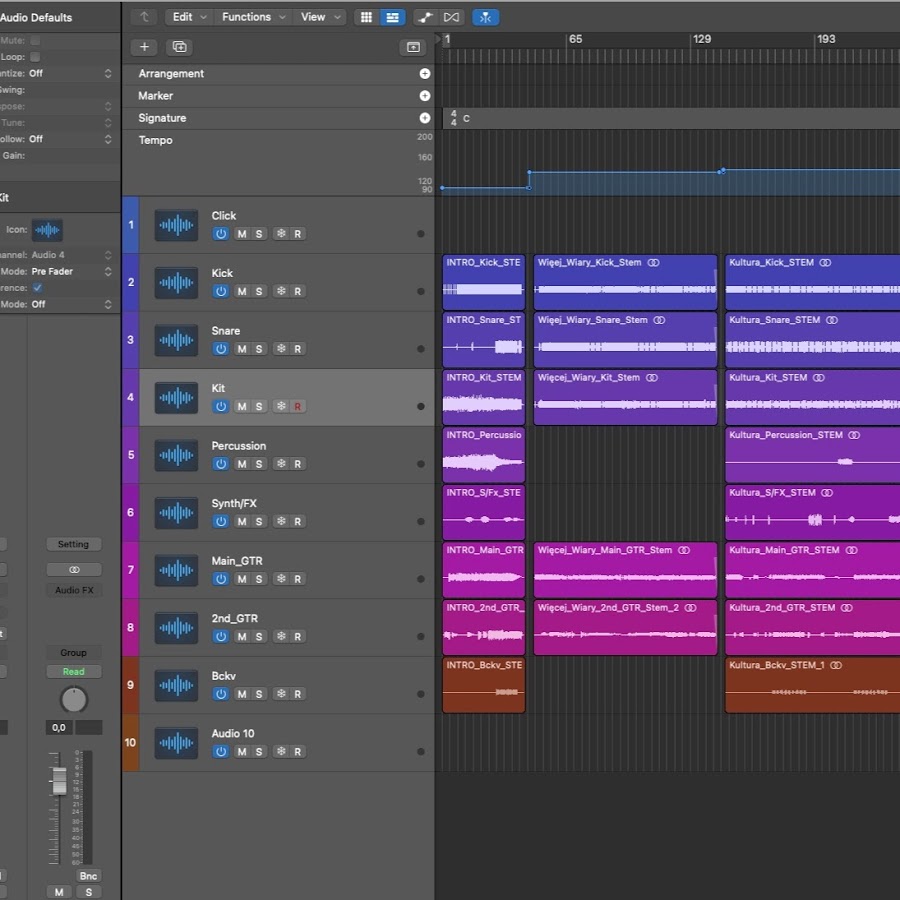Mute the channel strip with M button
The width and height of the screenshot is (900, 900).
click(59, 892)
